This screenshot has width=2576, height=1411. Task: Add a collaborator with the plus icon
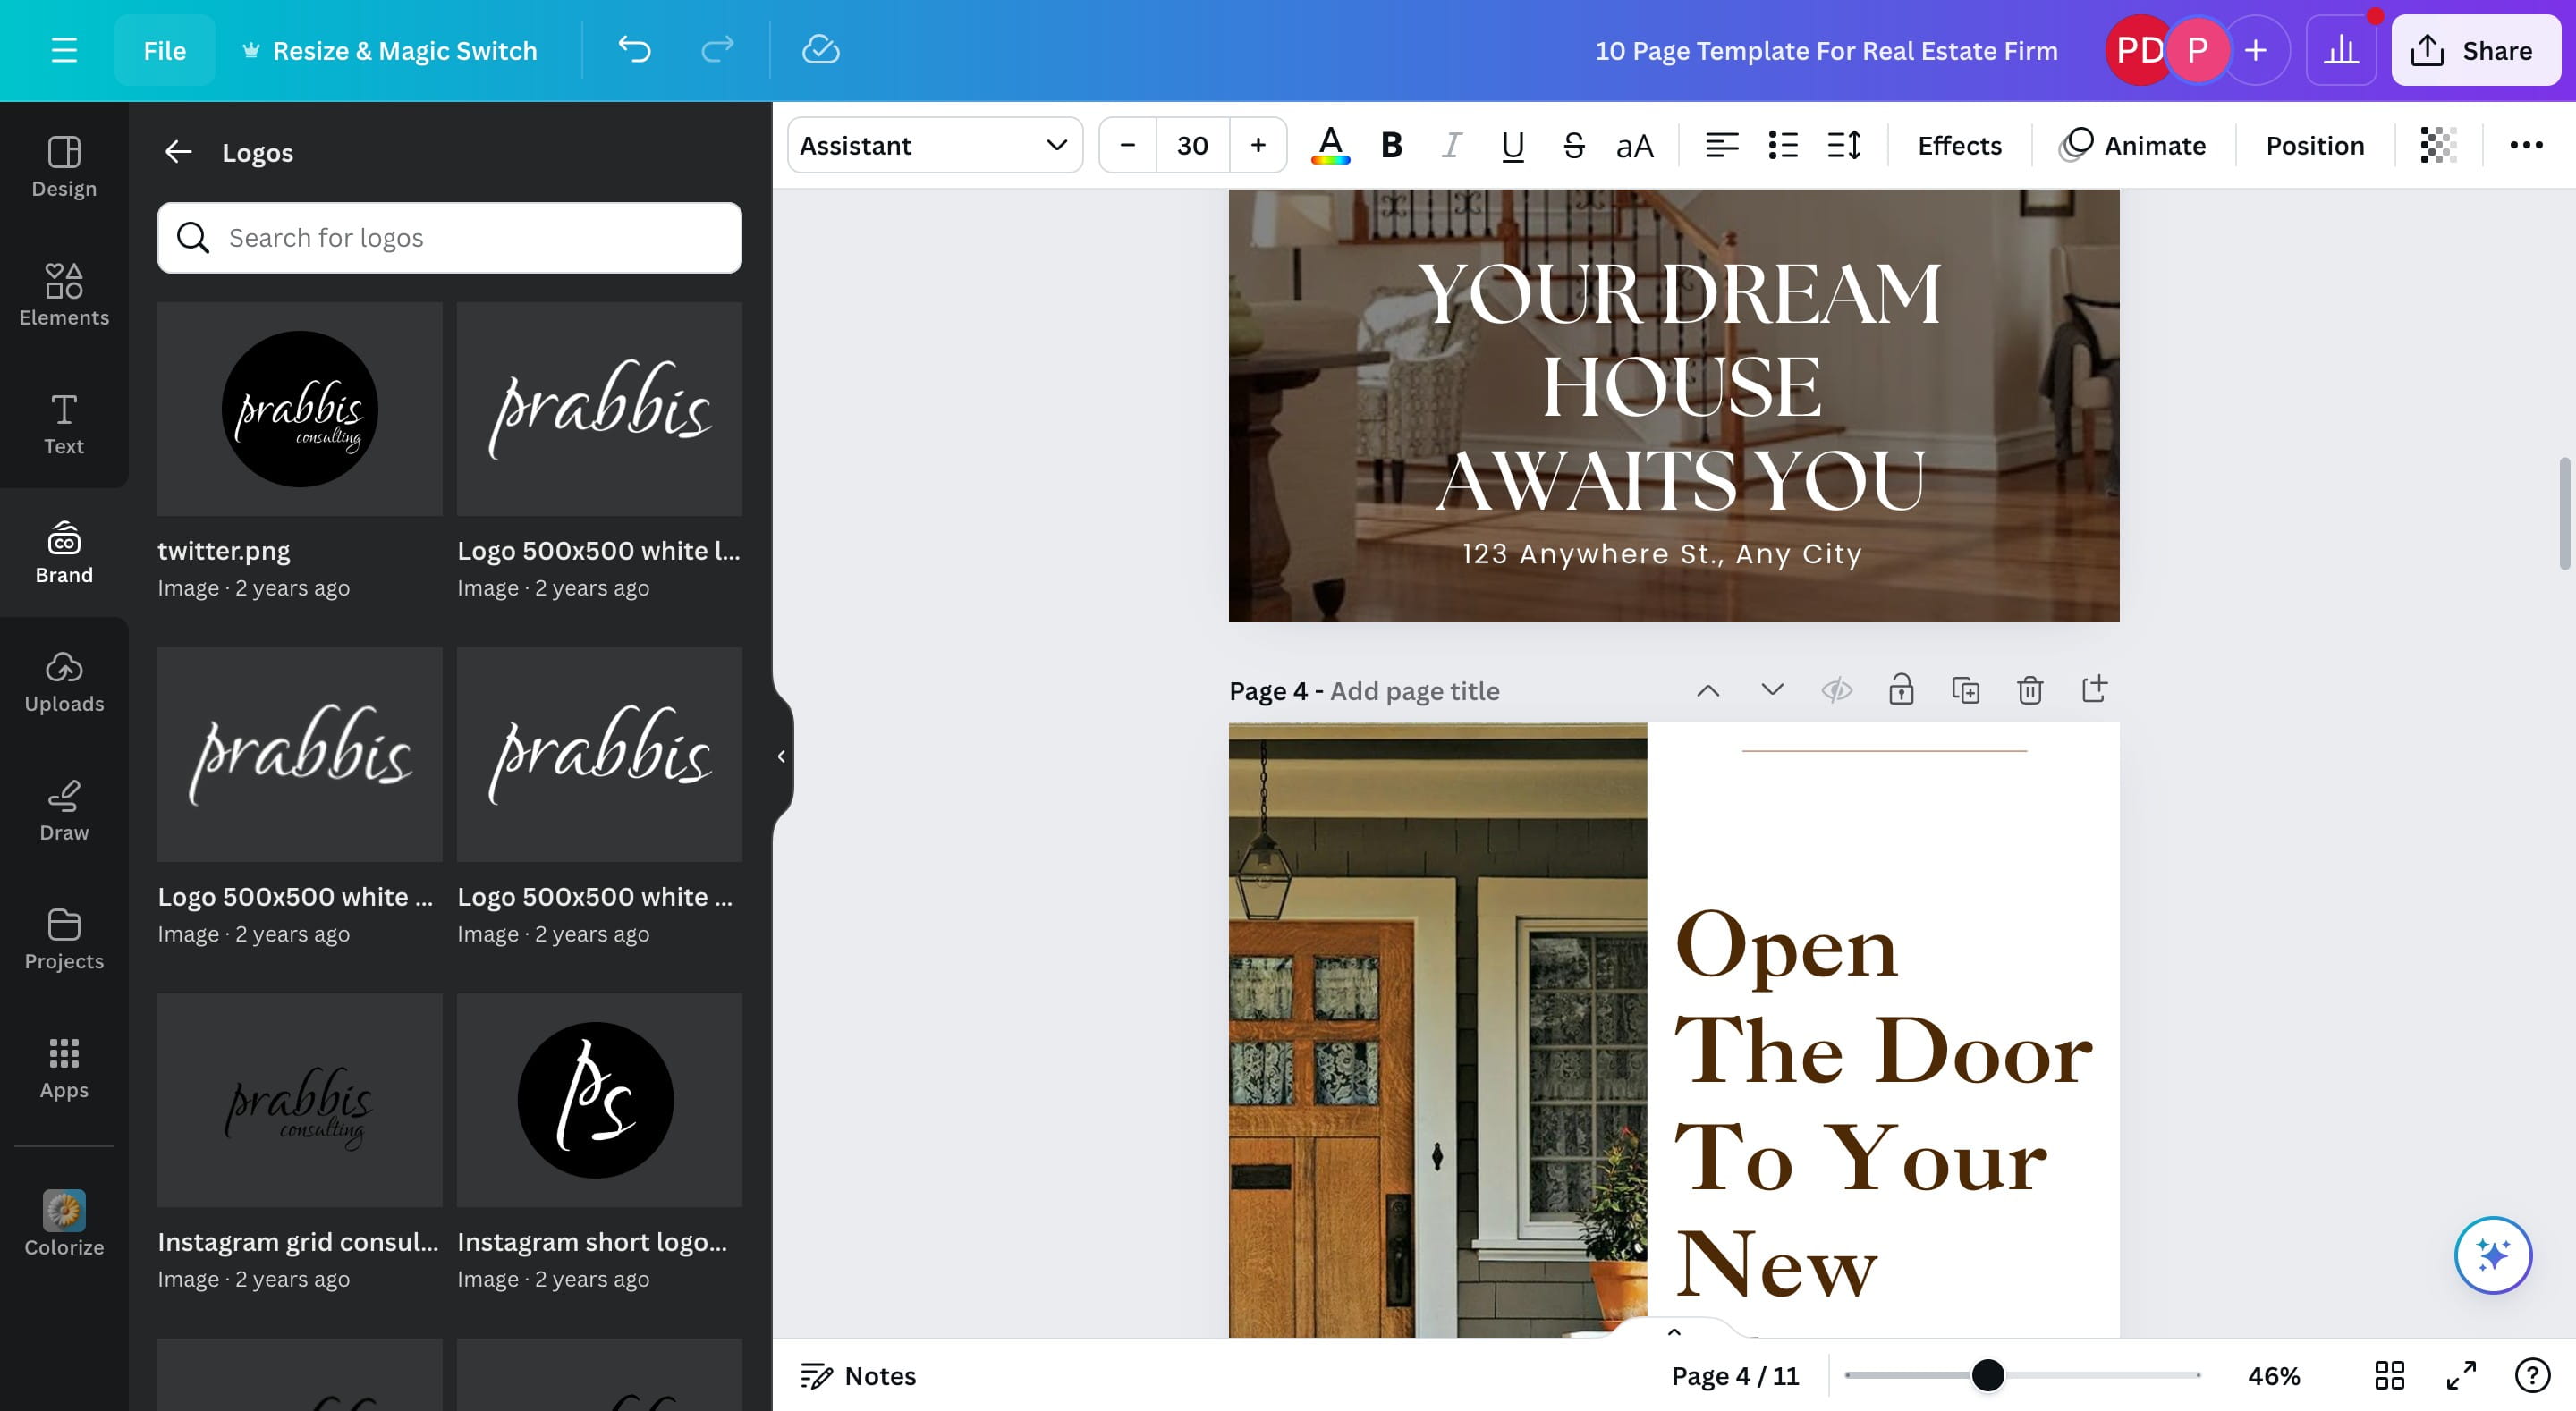(2256, 50)
